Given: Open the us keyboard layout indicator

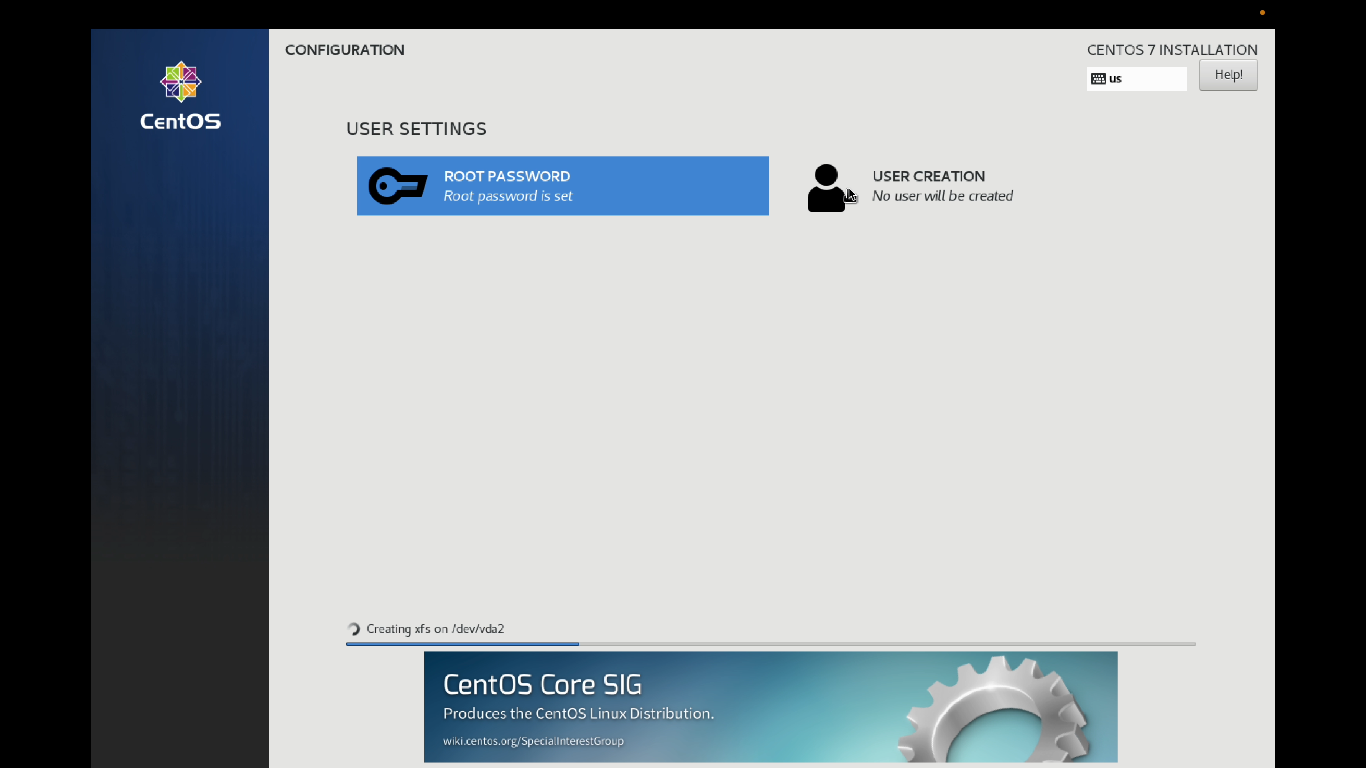Looking at the screenshot, I should [x=1136, y=79].
